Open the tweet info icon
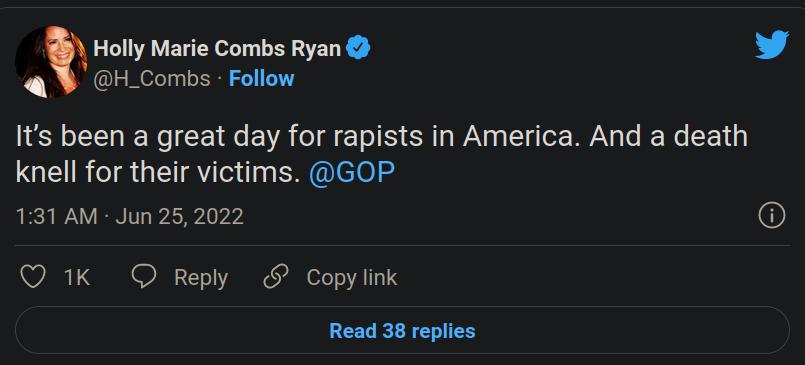This screenshot has width=805, height=365. coord(772,216)
